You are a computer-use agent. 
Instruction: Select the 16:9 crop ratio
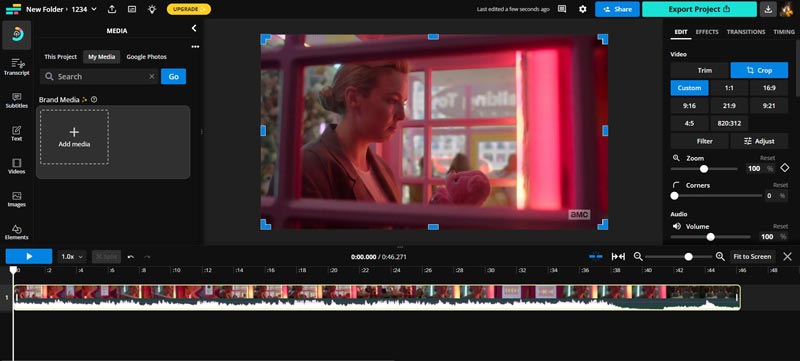[x=769, y=88]
